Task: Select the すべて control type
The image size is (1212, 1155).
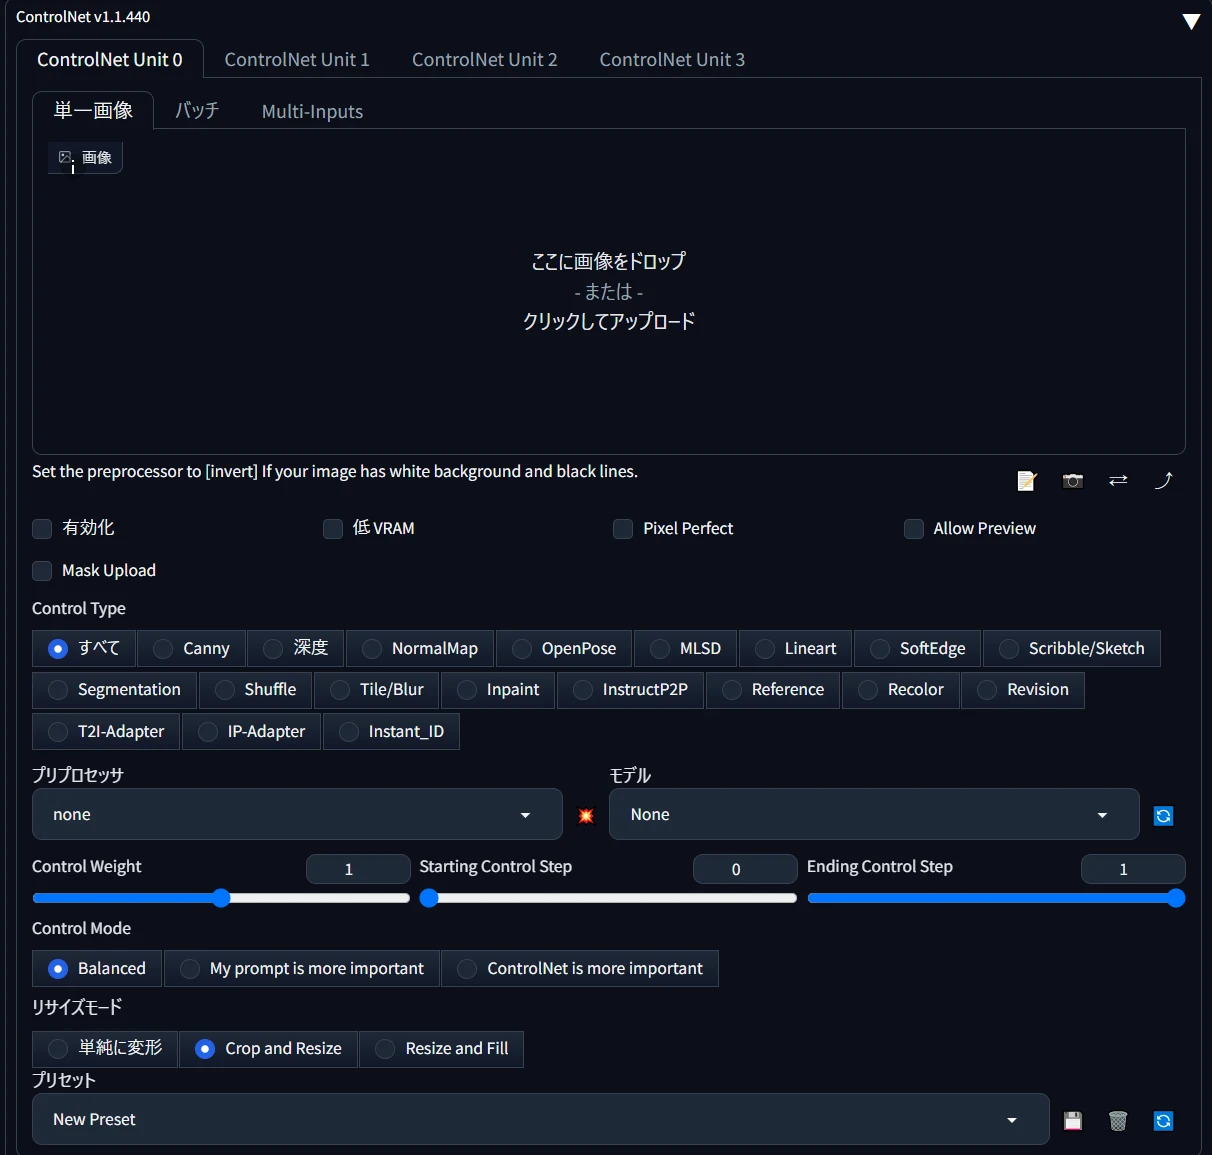Action: point(84,648)
